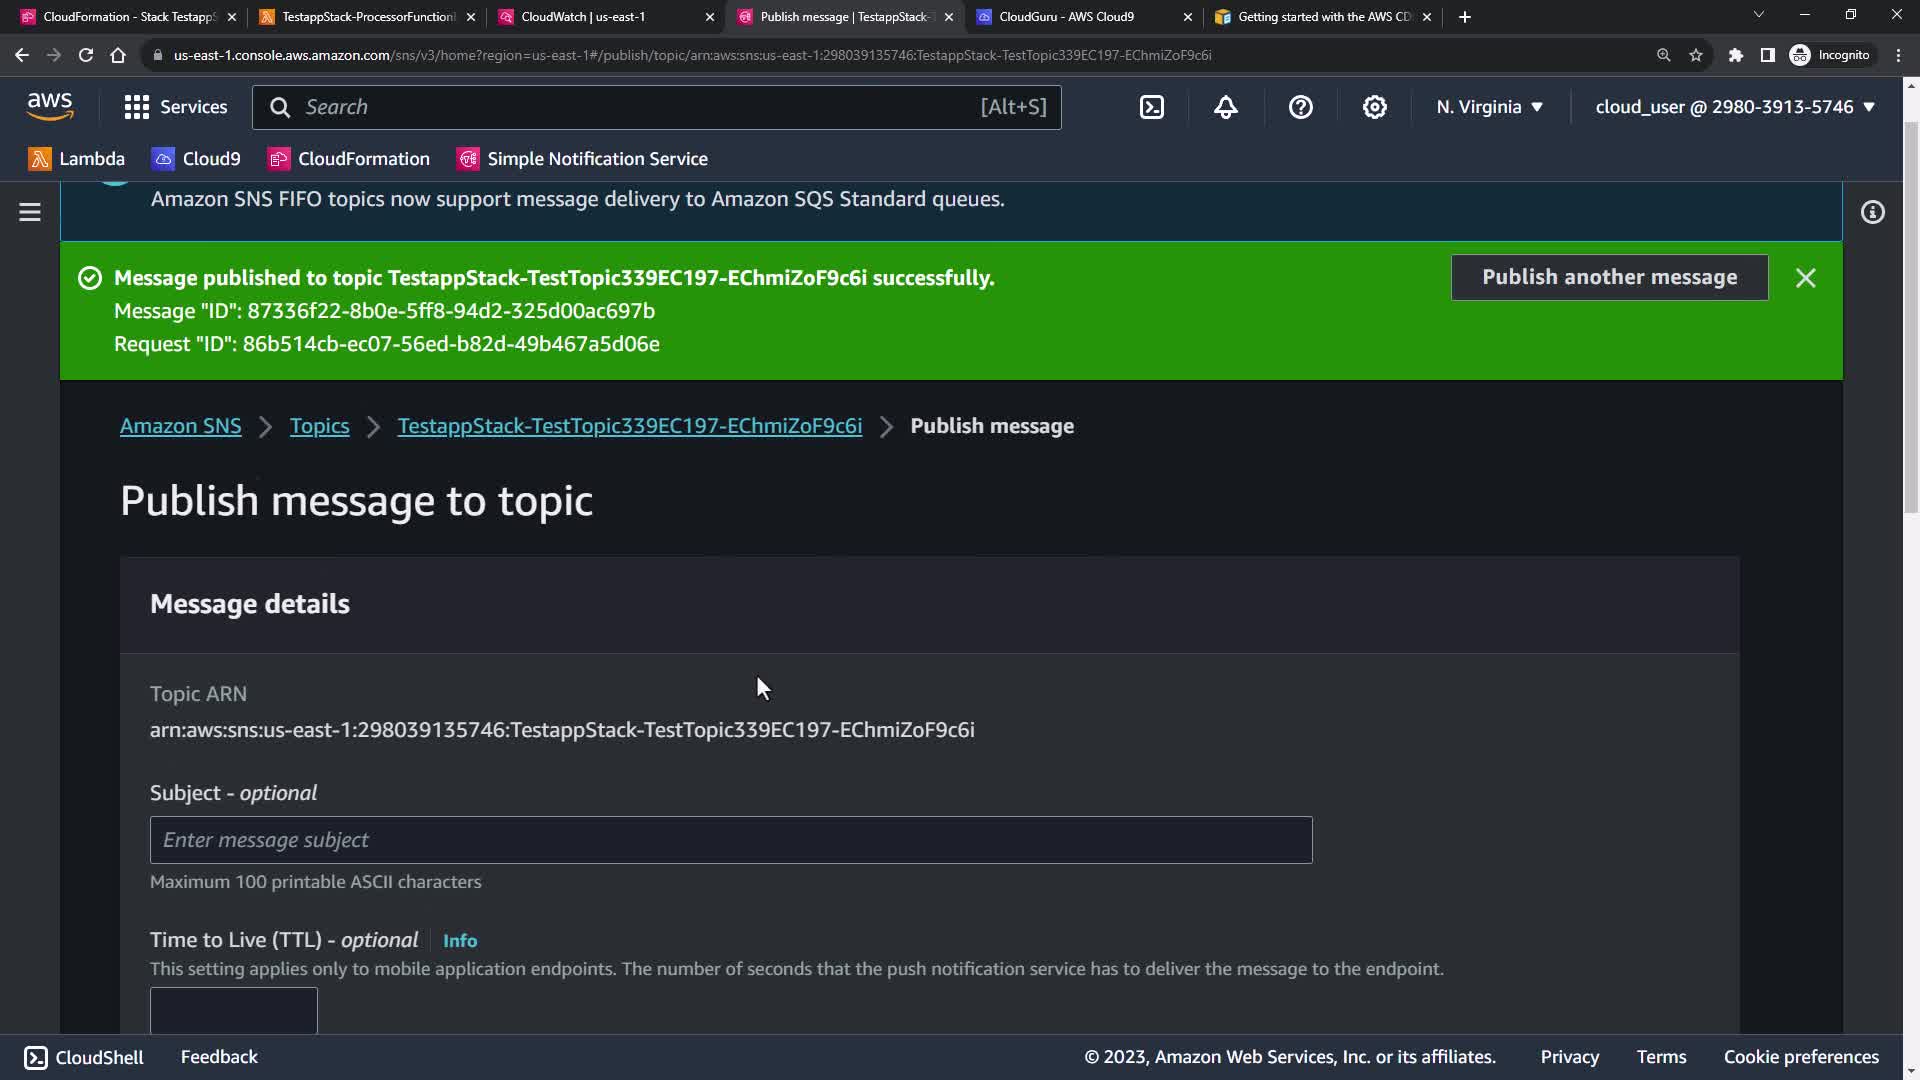Expand the N. Virginia region dropdown
The height and width of the screenshot is (1080, 1920).
click(1489, 107)
